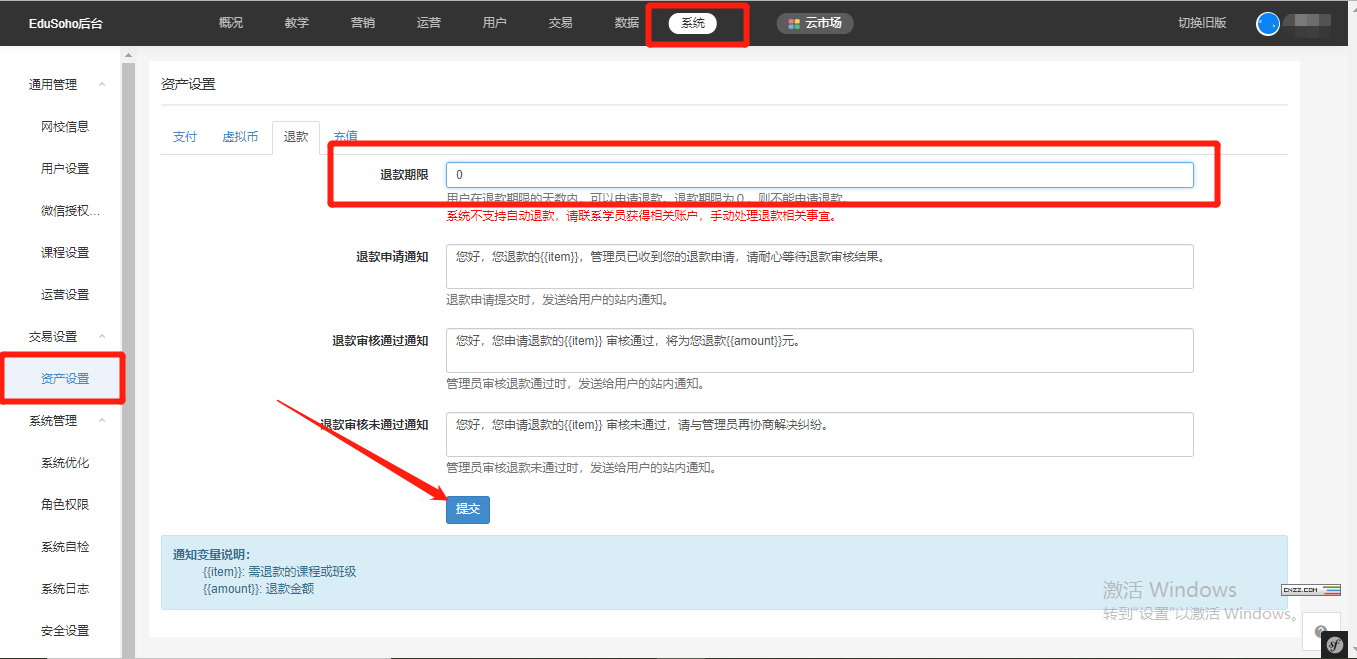Switch to the 虚拟币 tab
Viewport: 1357px width, 659px height.
[x=240, y=137]
